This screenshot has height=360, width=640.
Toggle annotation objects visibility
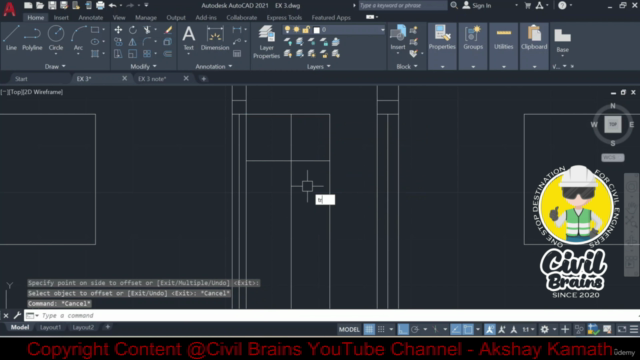pos(490,329)
